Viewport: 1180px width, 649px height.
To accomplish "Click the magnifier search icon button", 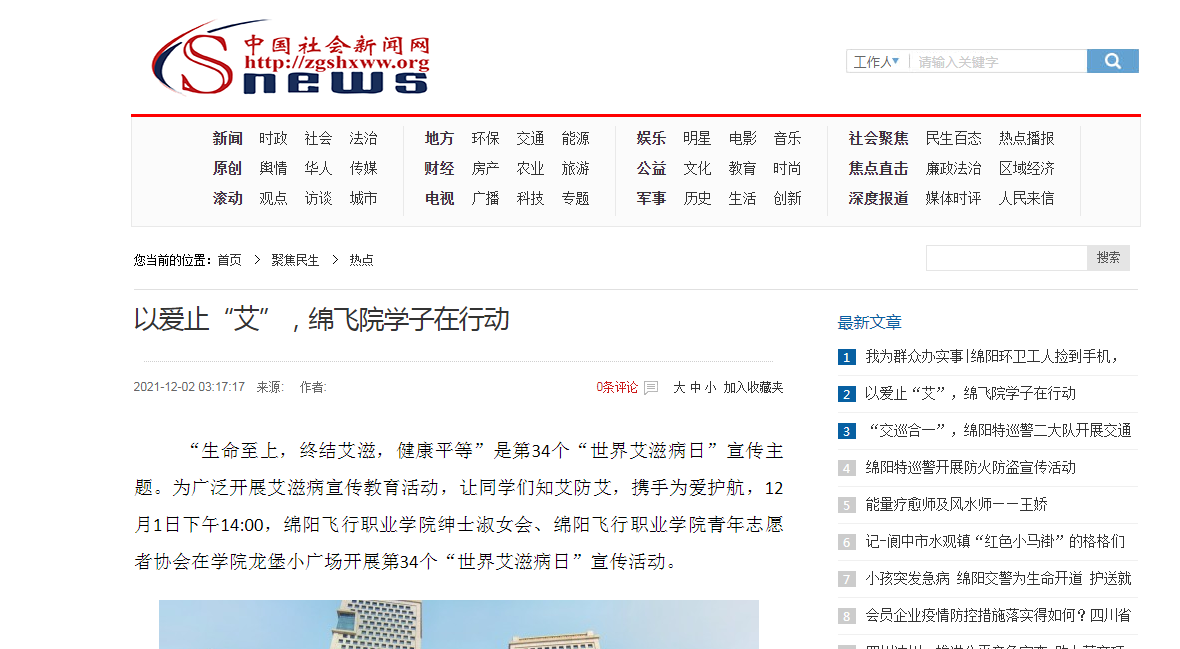I will click(1112, 61).
